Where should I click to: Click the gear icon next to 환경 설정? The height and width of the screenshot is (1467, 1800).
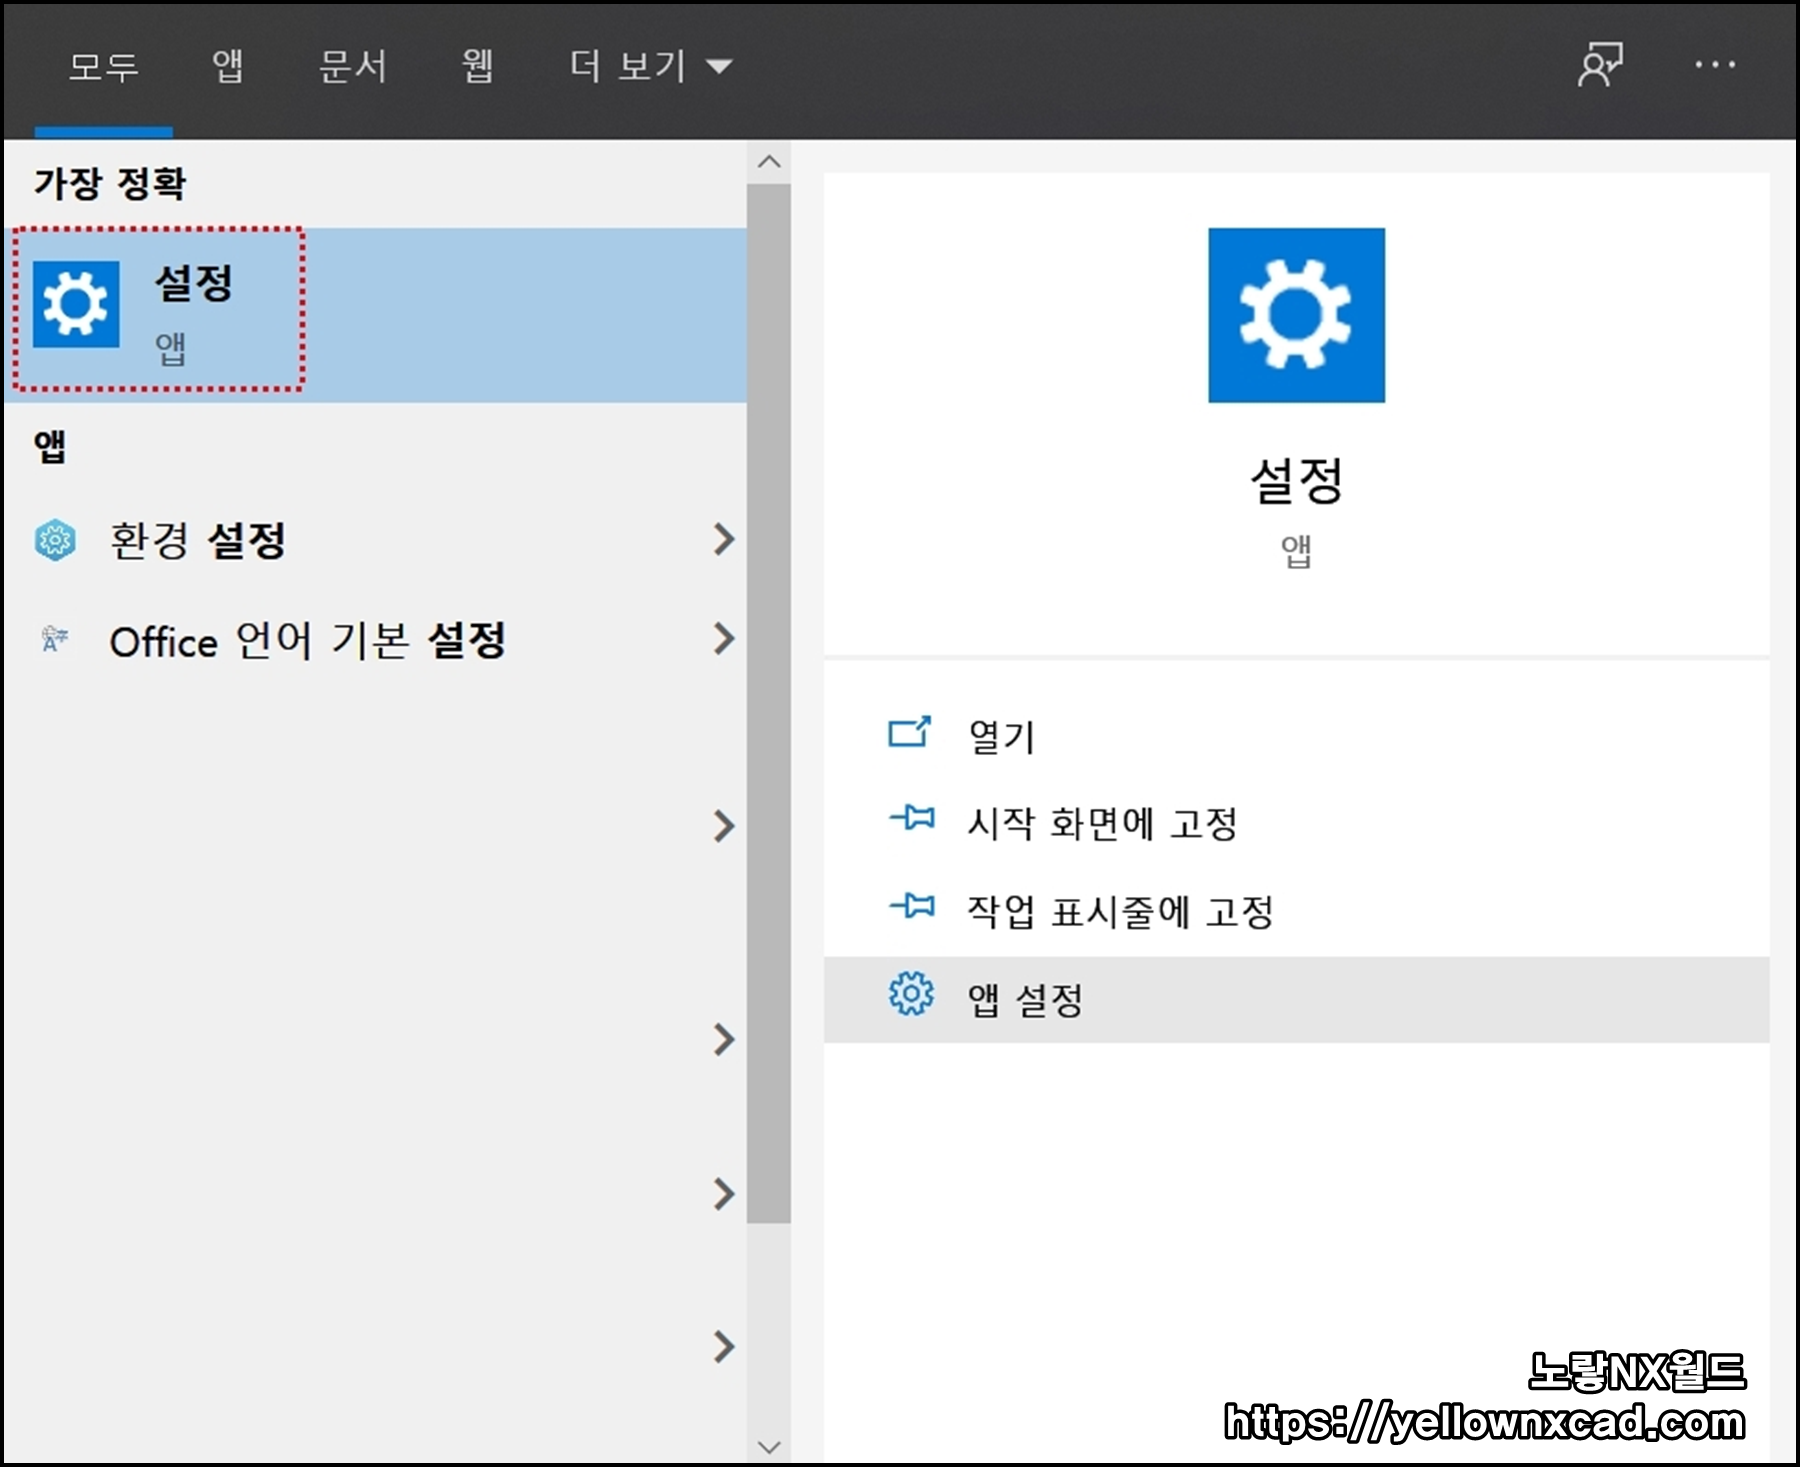click(55, 540)
